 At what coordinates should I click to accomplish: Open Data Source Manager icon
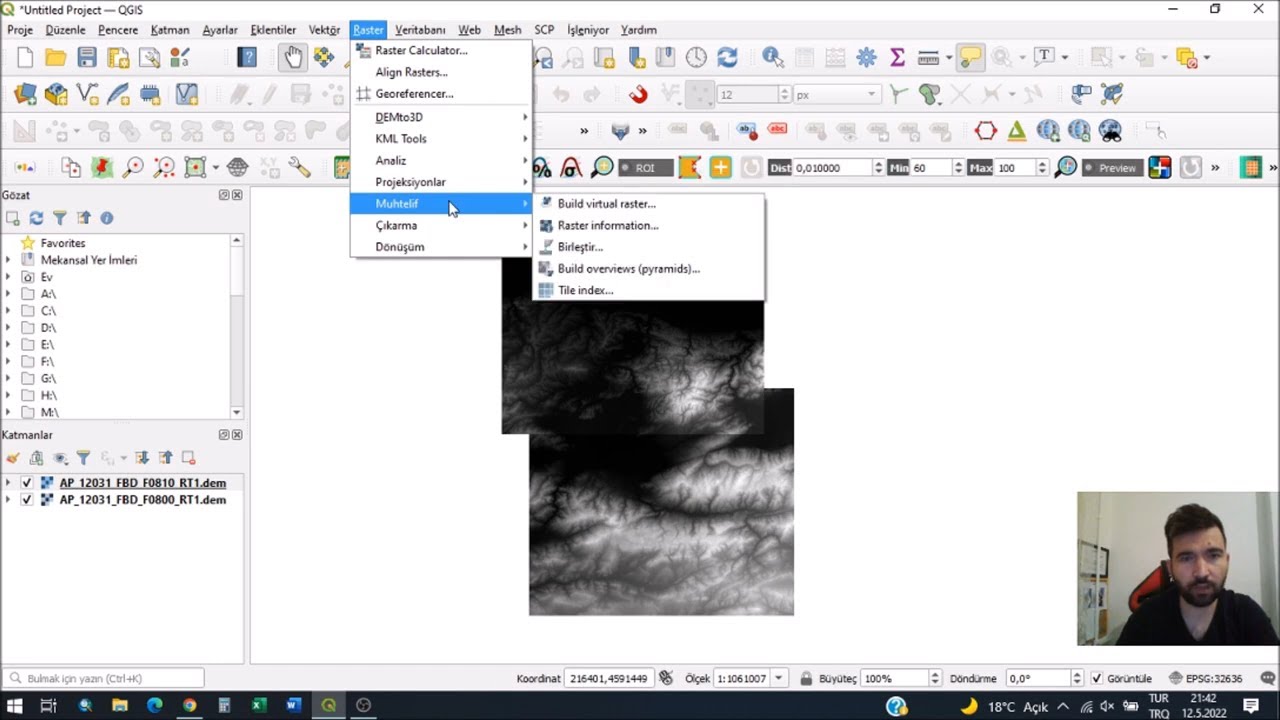(25, 95)
